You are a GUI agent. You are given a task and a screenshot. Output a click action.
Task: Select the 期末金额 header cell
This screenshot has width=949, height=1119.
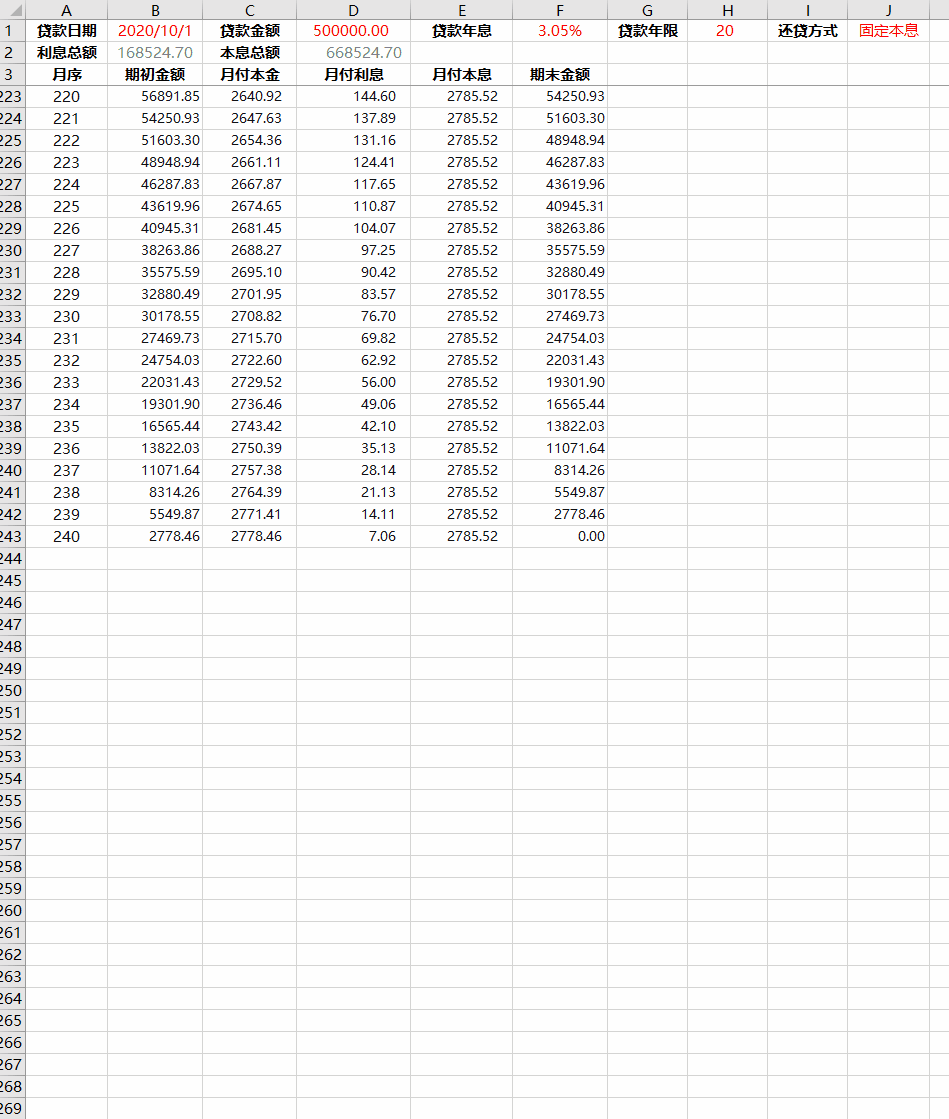(559, 75)
